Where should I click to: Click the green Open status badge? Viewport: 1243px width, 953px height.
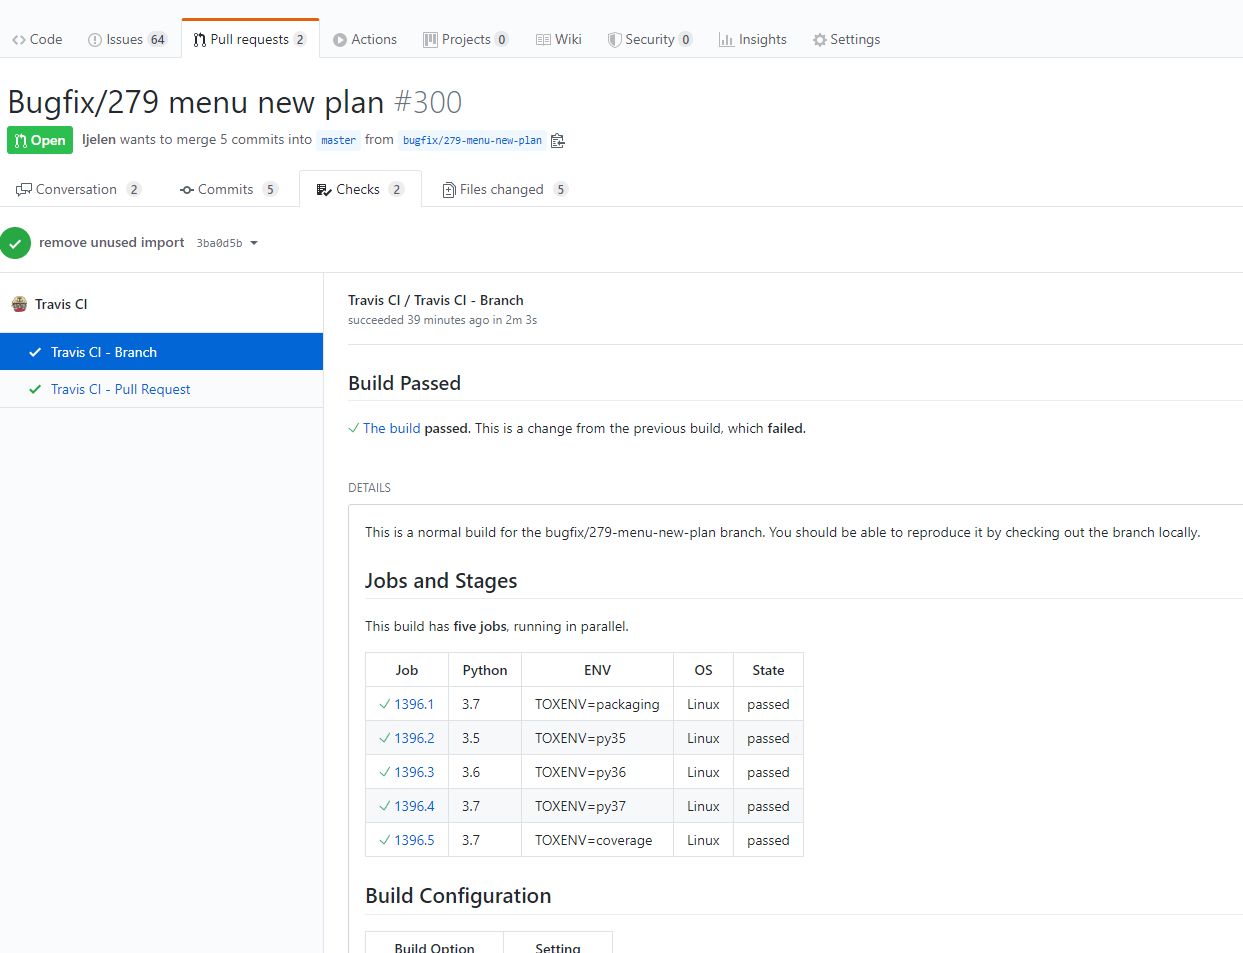pos(40,140)
